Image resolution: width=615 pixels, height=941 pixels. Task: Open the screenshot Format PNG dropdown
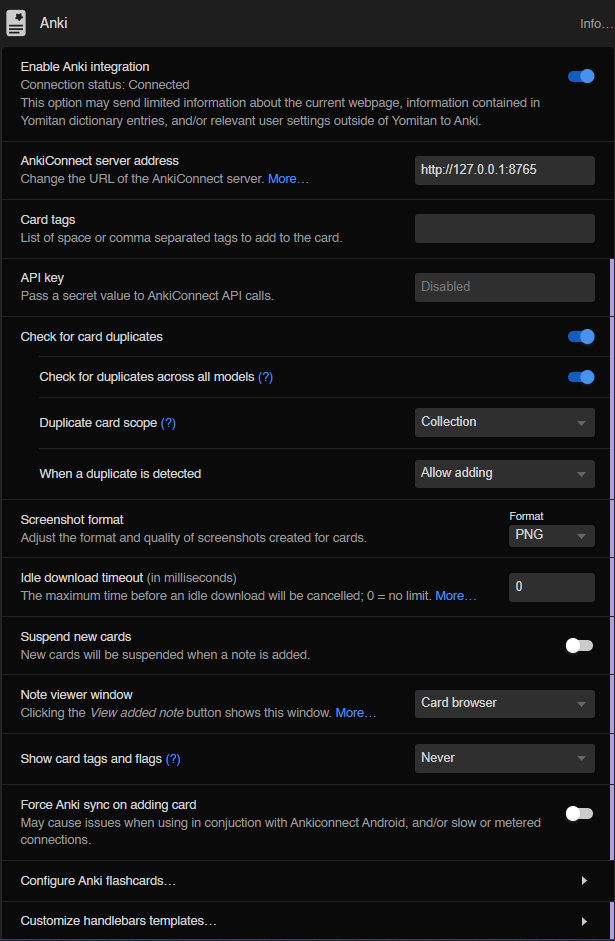pos(551,535)
